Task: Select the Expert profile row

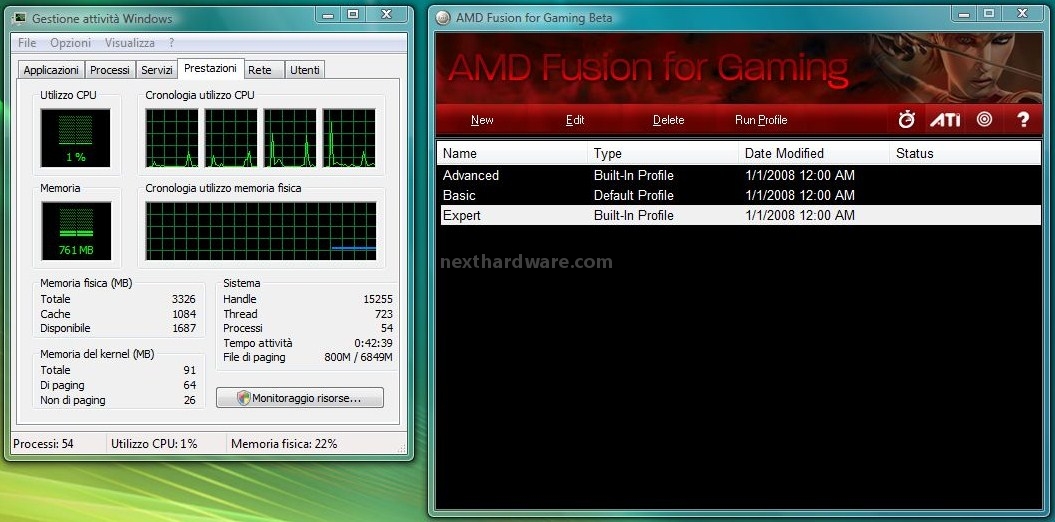Action: [x=739, y=216]
